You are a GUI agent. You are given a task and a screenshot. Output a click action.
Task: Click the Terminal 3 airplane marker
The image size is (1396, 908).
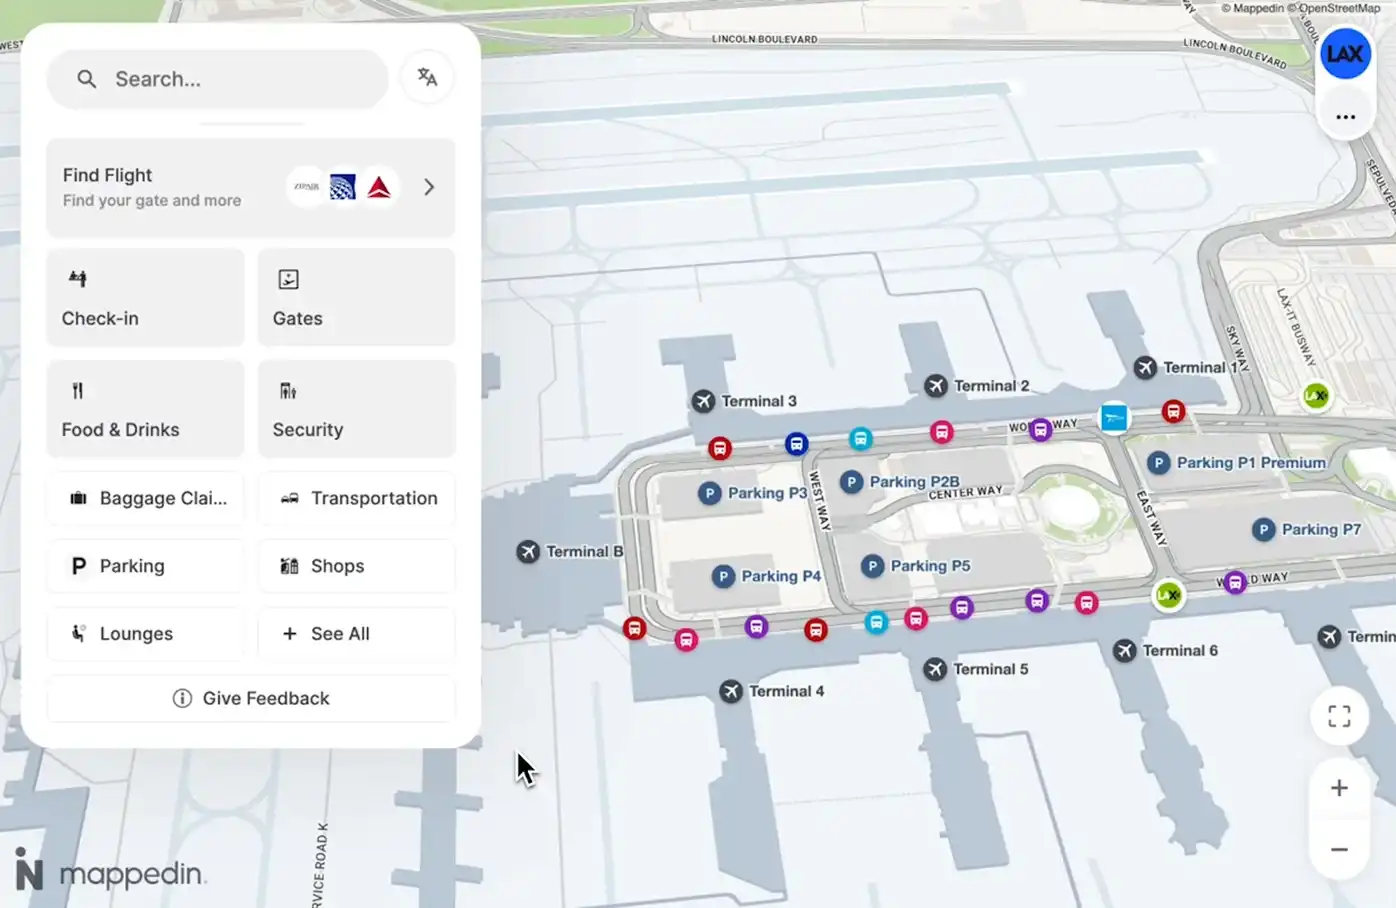point(704,401)
